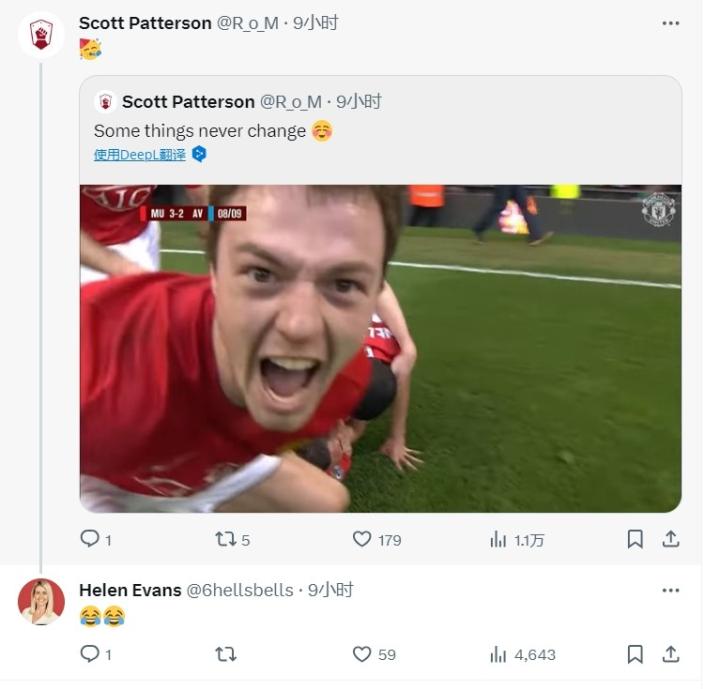Like Helen Evans's reply
The height and width of the screenshot is (689, 720).
point(362,654)
